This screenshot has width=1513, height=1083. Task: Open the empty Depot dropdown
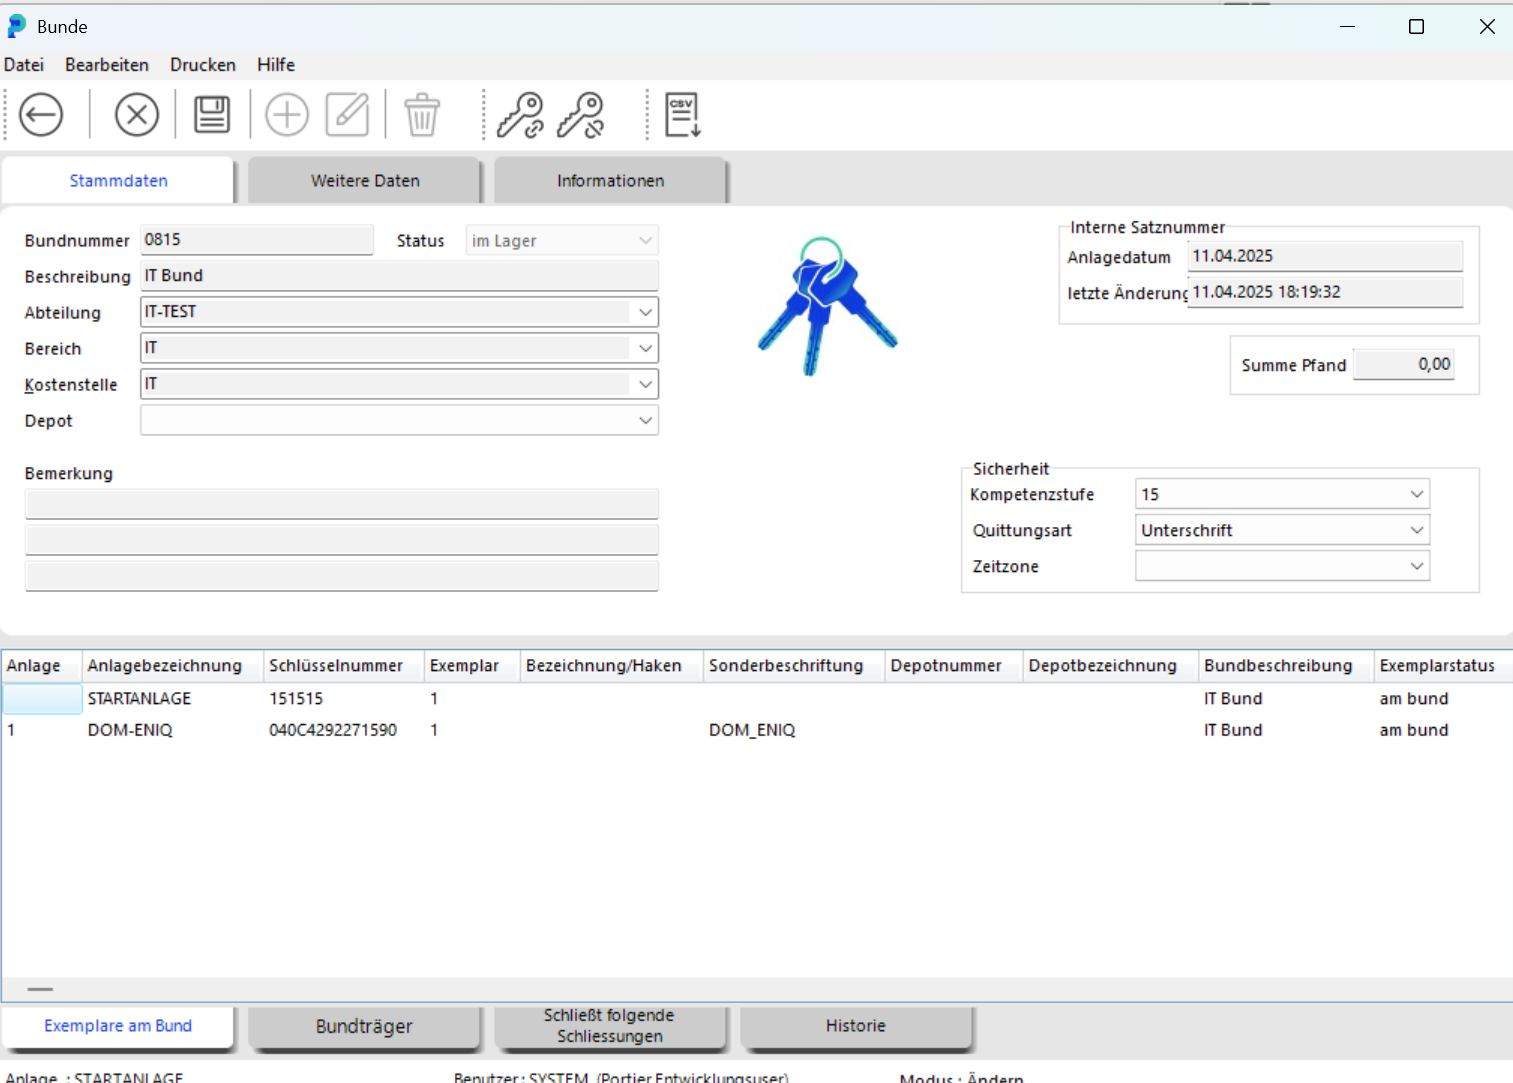point(645,421)
